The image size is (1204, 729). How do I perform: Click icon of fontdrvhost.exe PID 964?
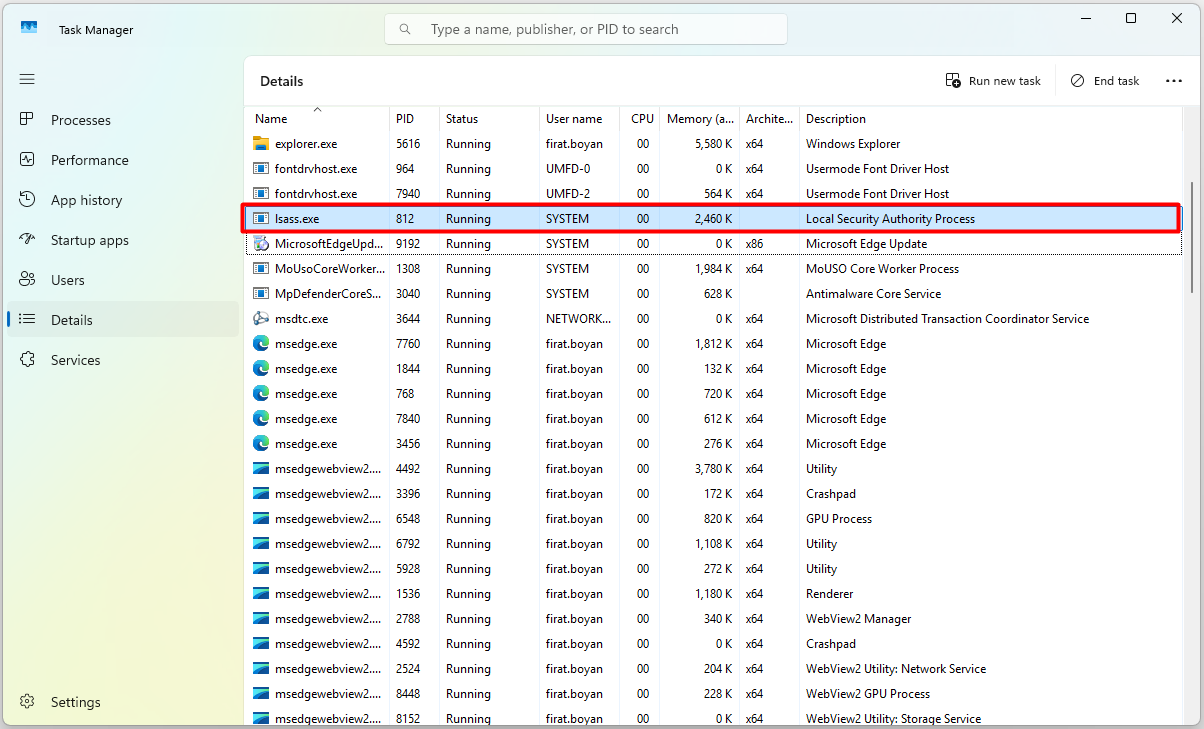click(261, 169)
